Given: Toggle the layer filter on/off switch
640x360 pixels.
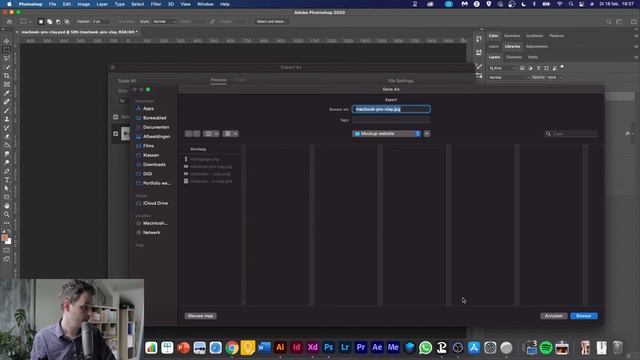Looking at the screenshot, I should coord(562,67).
